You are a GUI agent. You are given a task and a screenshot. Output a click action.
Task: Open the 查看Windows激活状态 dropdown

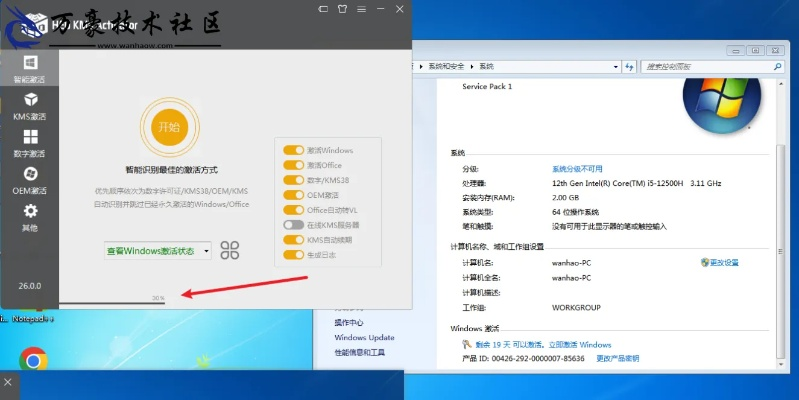tap(158, 251)
